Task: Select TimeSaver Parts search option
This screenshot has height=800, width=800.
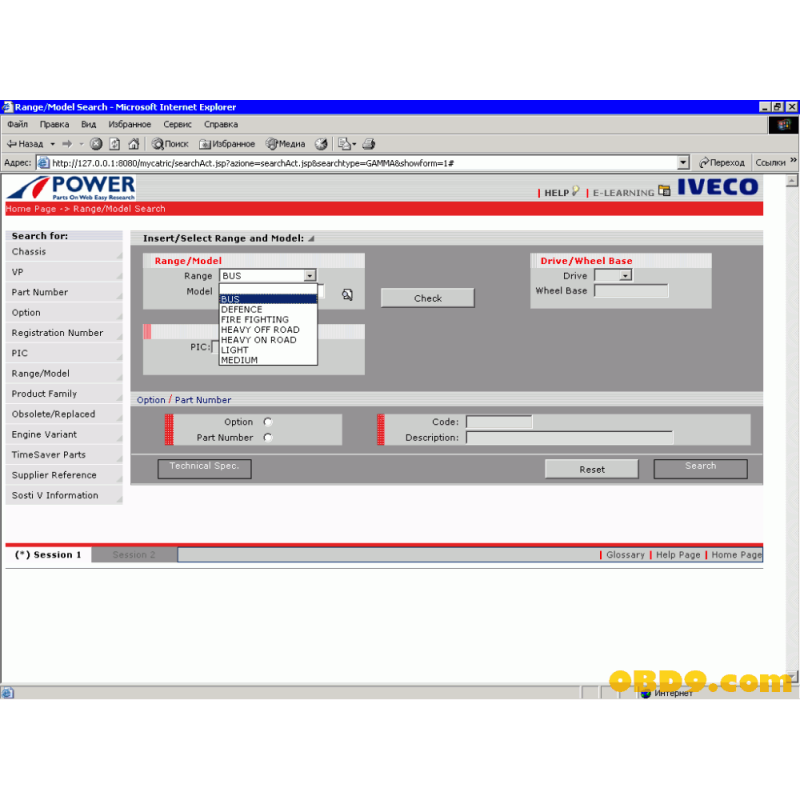Action: (x=64, y=455)
